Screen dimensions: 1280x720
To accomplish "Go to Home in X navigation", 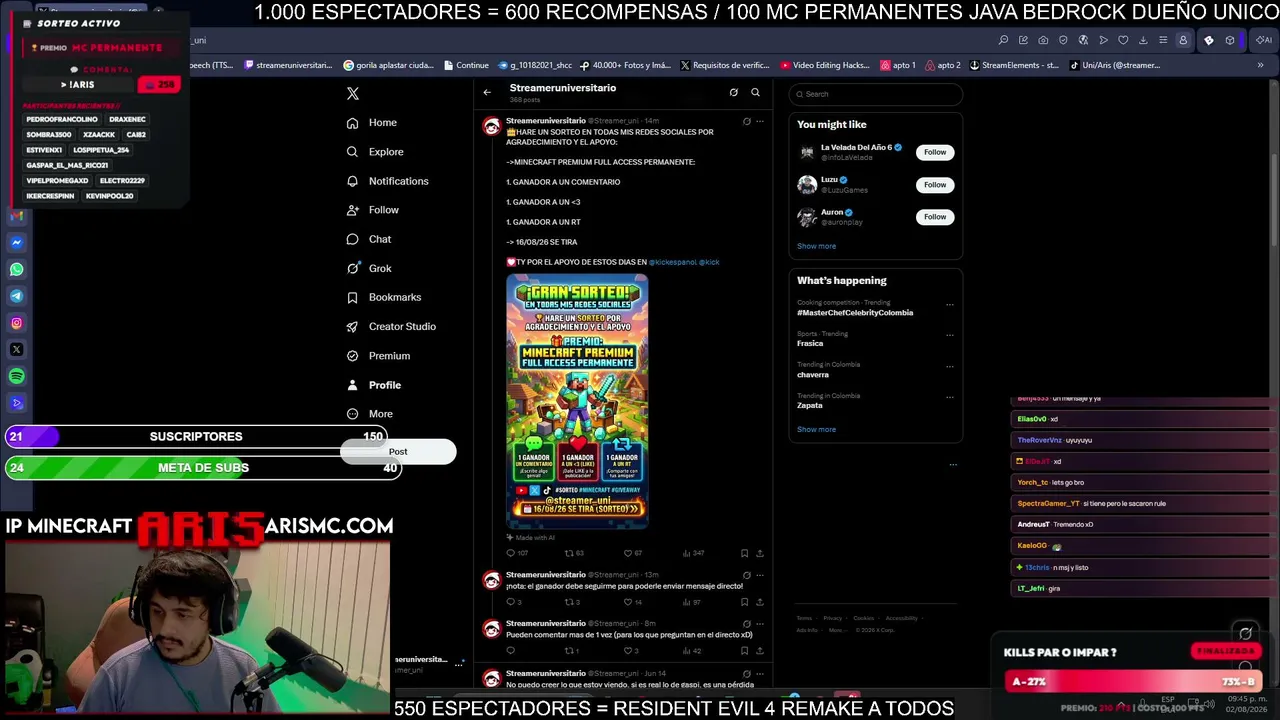I will pyautogui.click(x=371, y=123).
